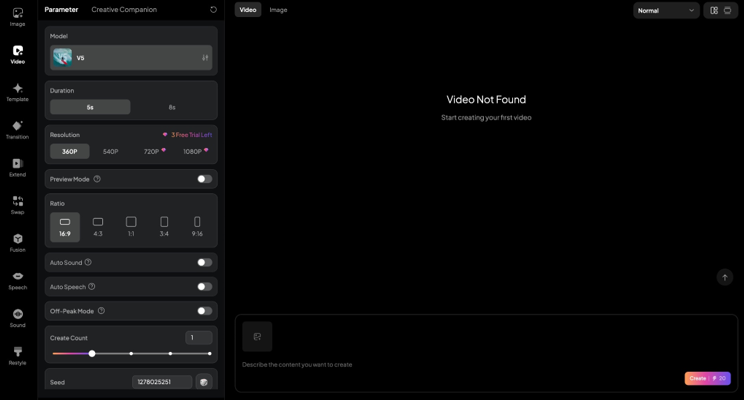Image resolution: width=744 pixels, height=400 pixels.
Task: Open the Fusion tool
Action: pos(17,242)
